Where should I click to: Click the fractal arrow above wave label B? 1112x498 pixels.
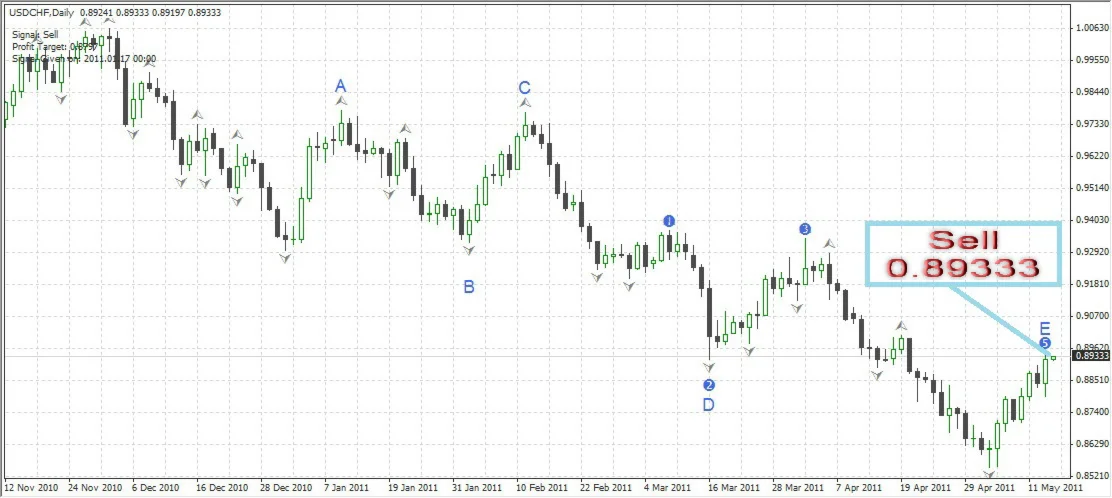pos(468,250)
